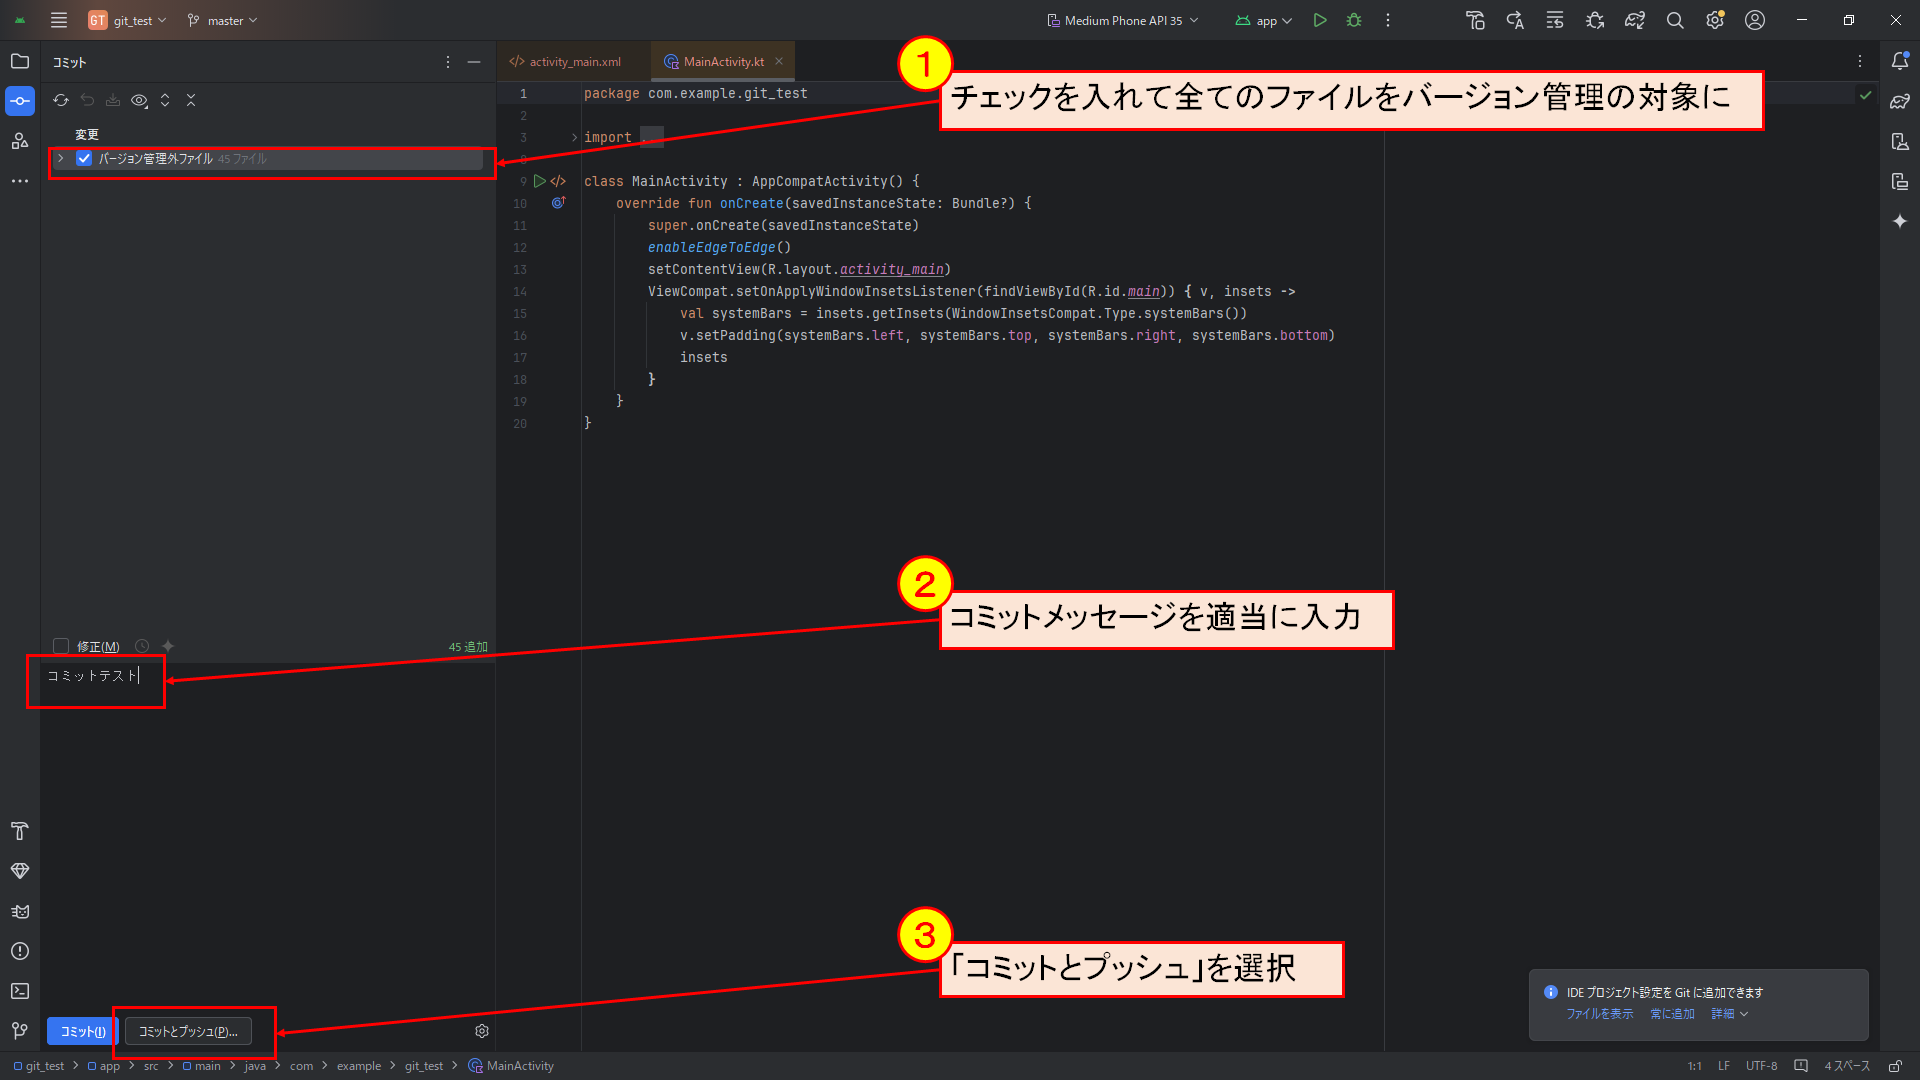Minimize the コミット panel with hide icon
The height and width of the screenshot is (1080, 1920).
tap(474, 62)
